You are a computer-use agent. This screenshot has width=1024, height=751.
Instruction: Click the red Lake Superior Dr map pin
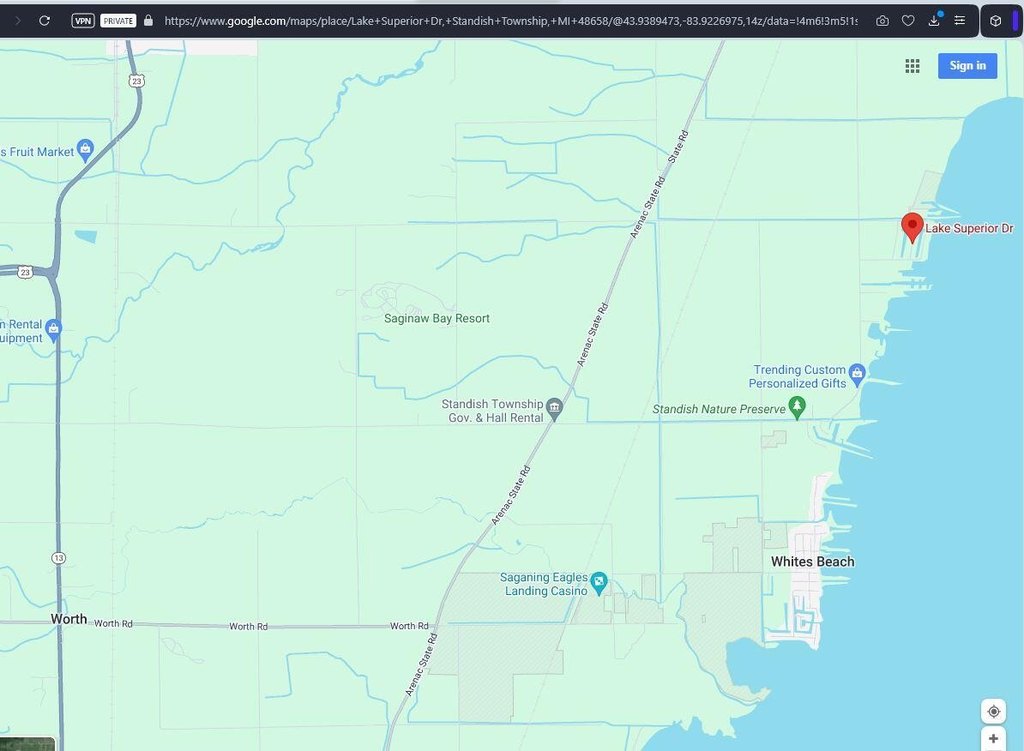point(911,226)
